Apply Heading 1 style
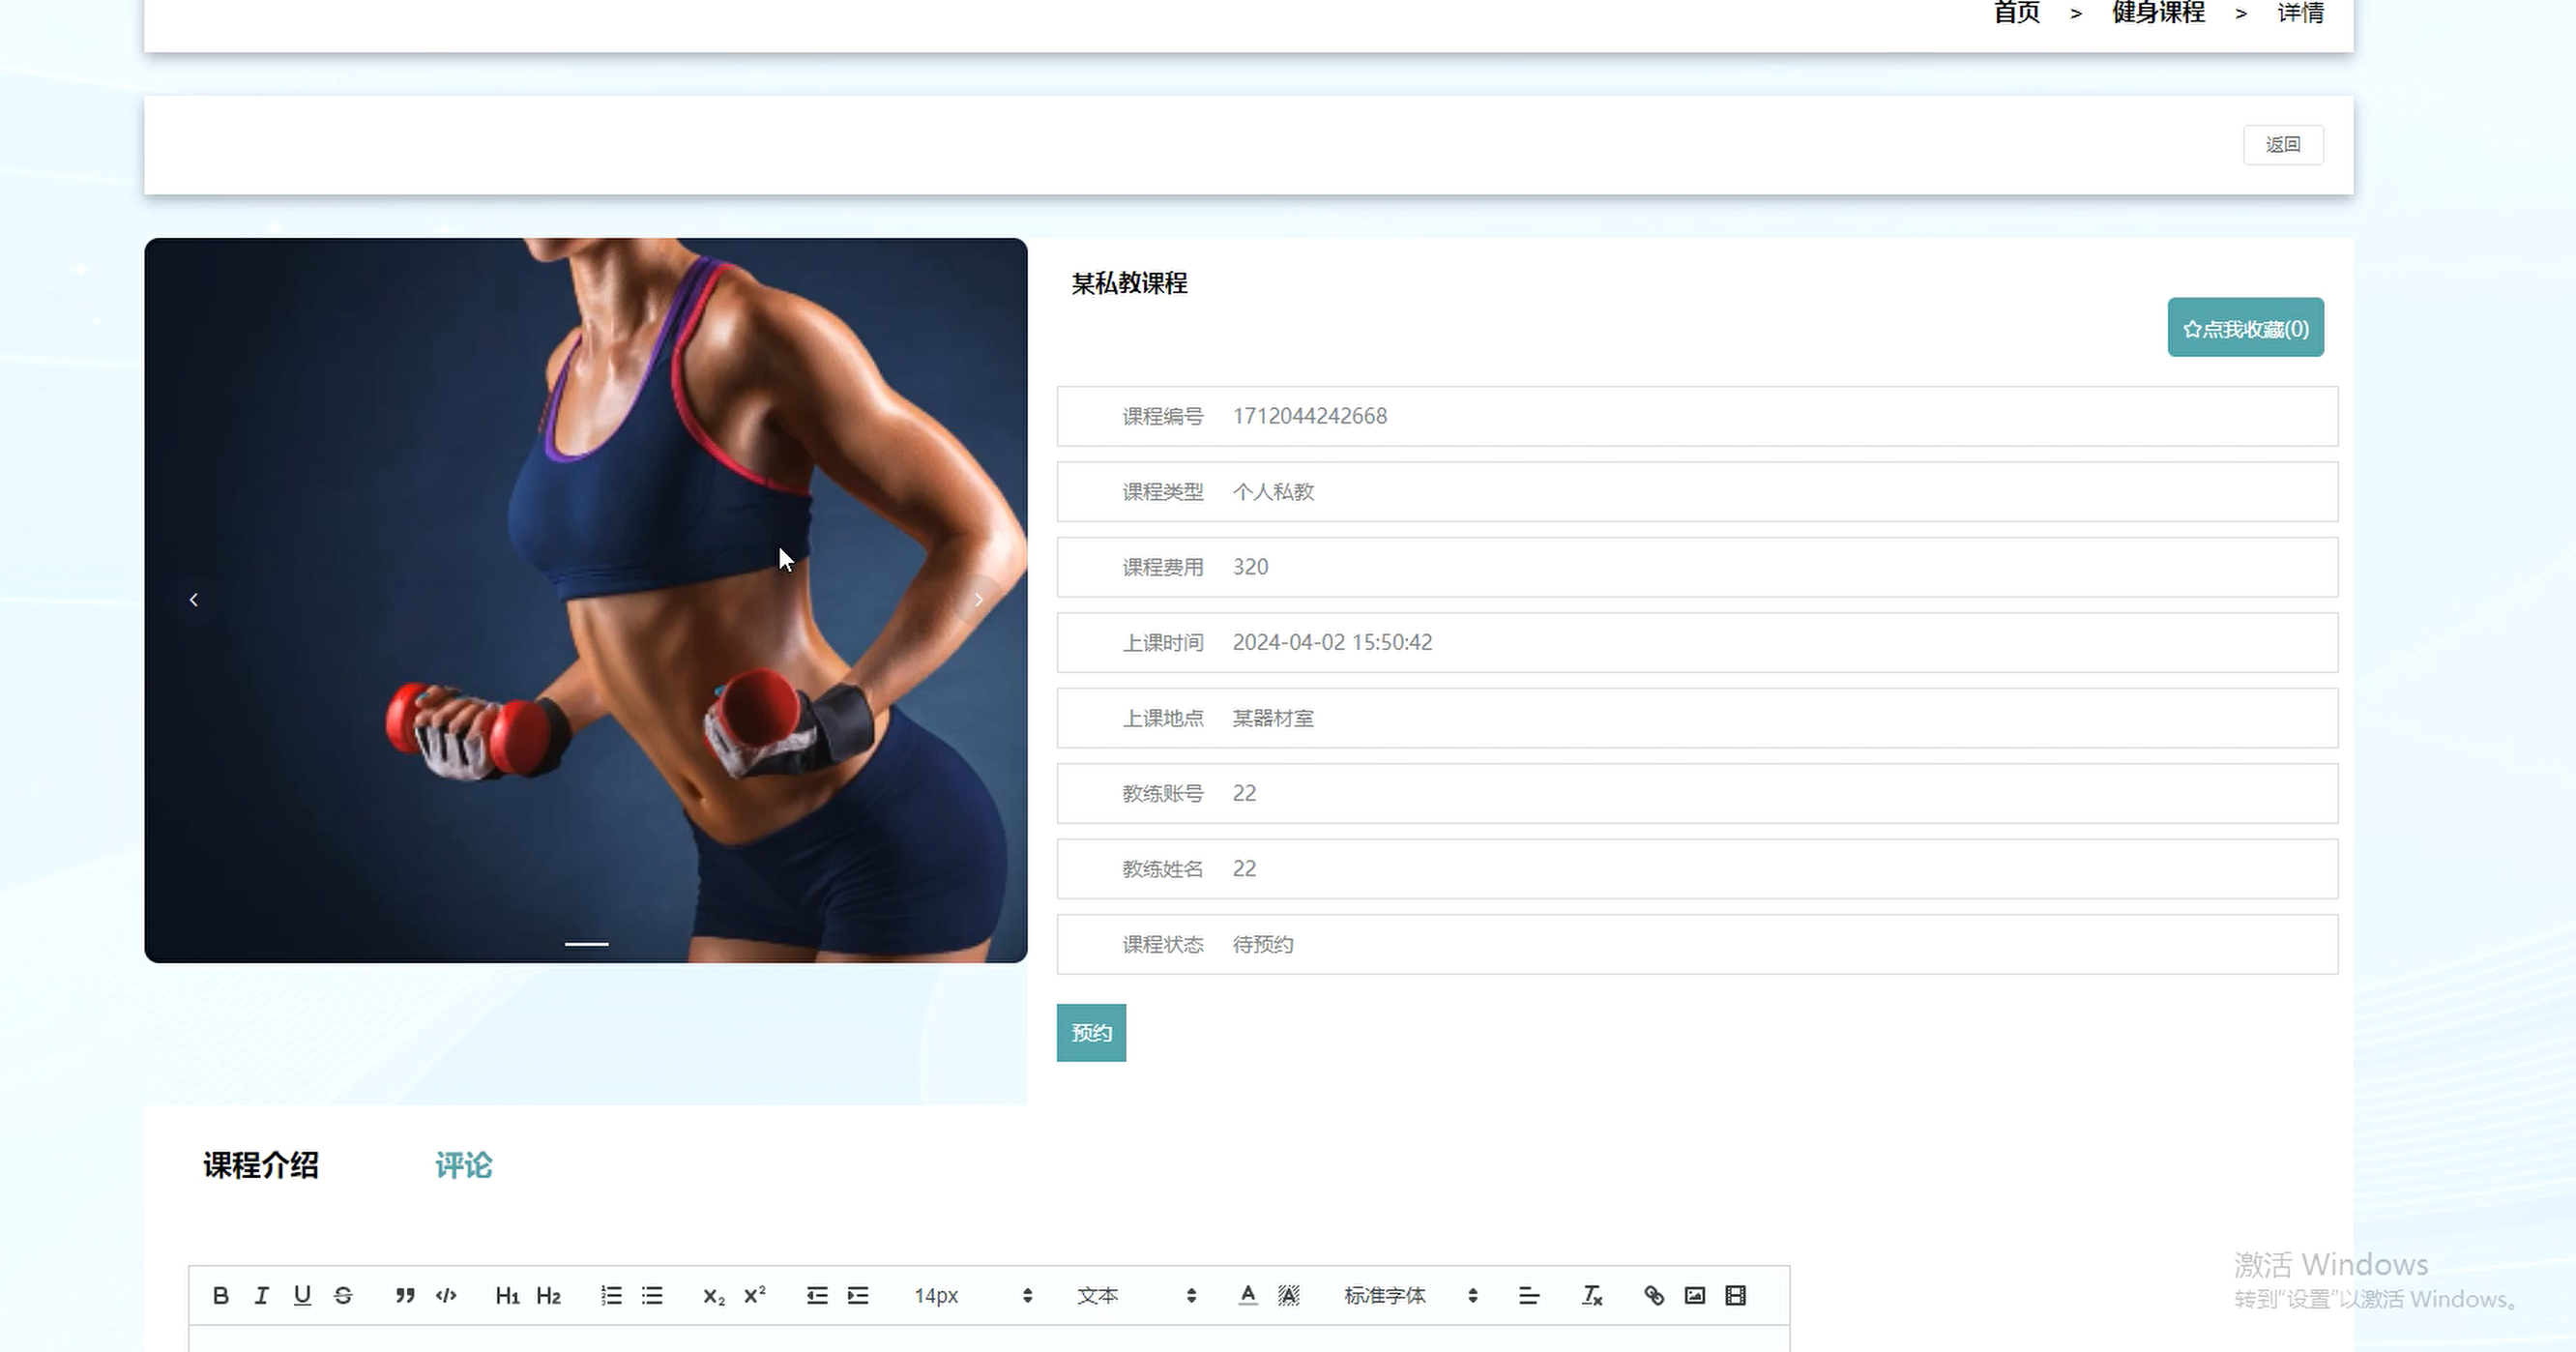Image resolution: width=2576 pixels, height=1352 pixels. click(x=507, y=1296)
